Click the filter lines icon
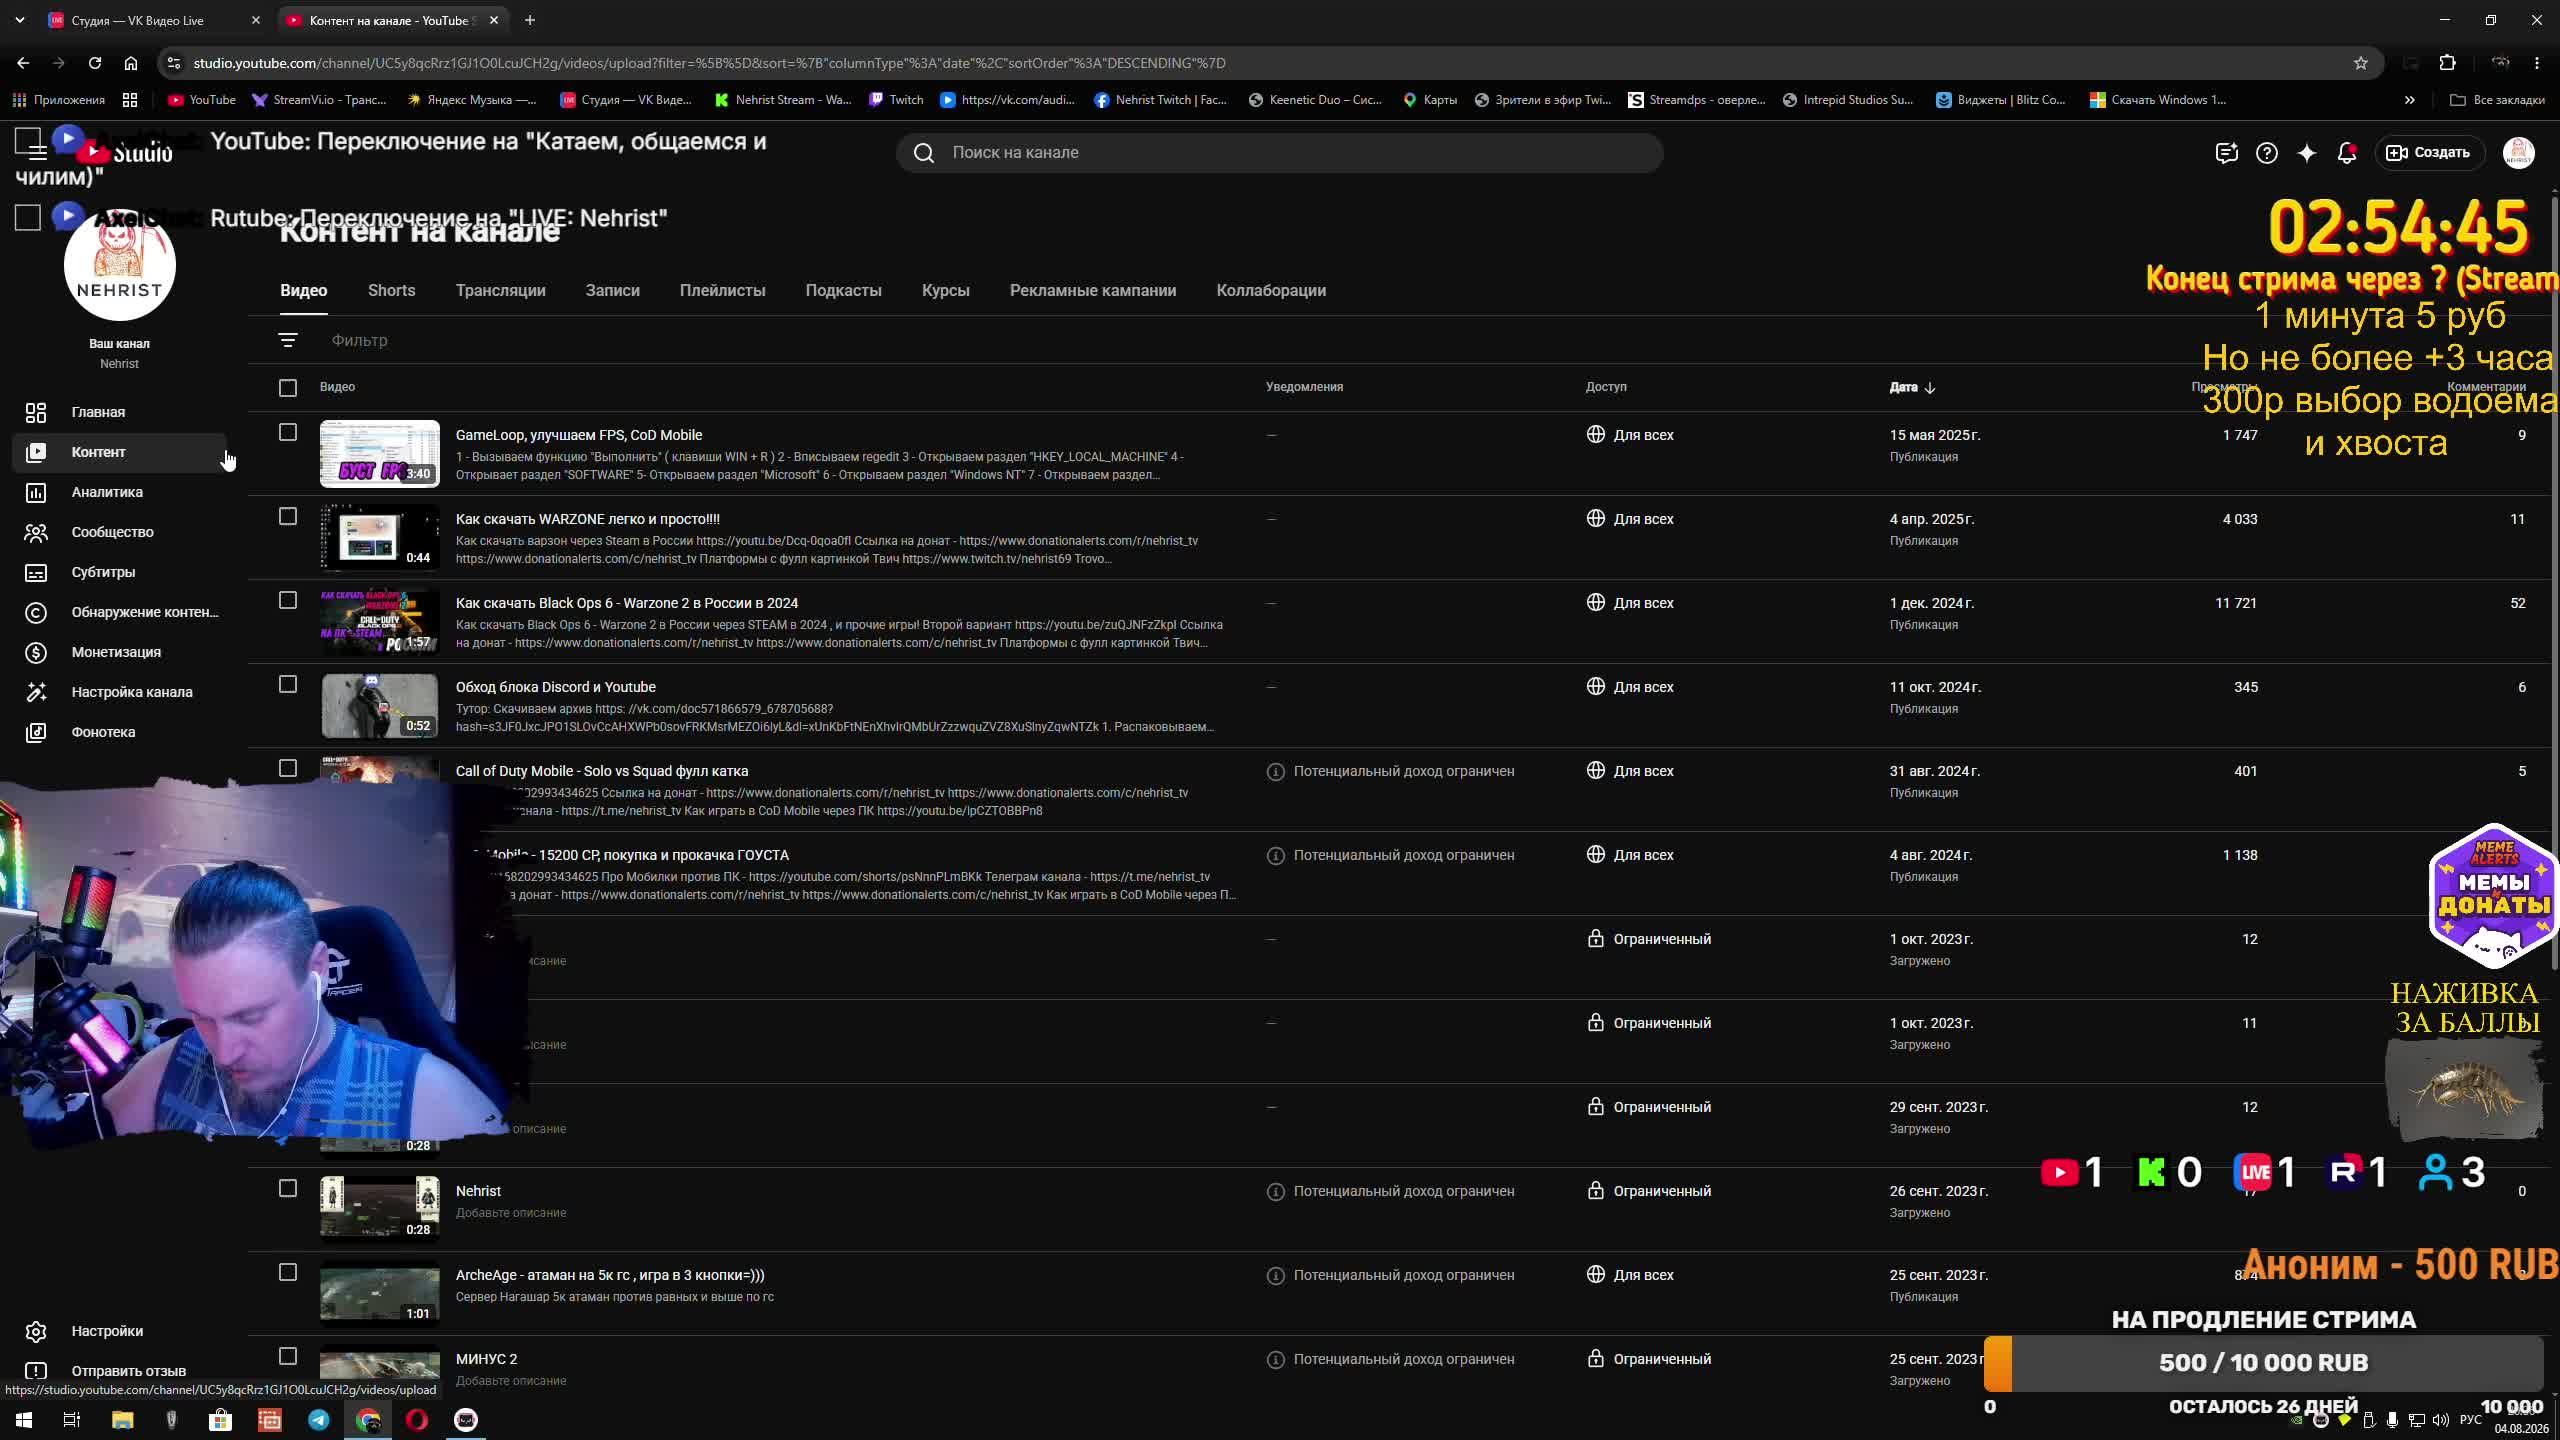 tap(288, 340)
